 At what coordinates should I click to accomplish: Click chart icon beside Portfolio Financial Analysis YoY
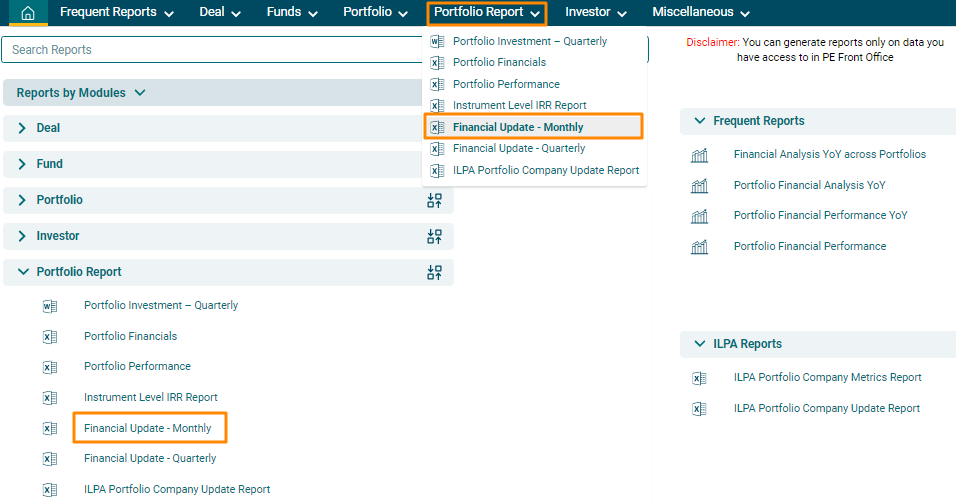[699, 186]
